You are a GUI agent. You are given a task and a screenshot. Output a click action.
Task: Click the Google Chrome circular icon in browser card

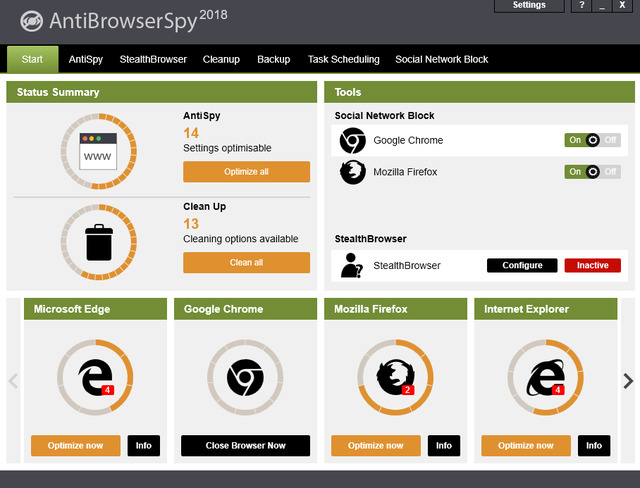coord(245,377)
